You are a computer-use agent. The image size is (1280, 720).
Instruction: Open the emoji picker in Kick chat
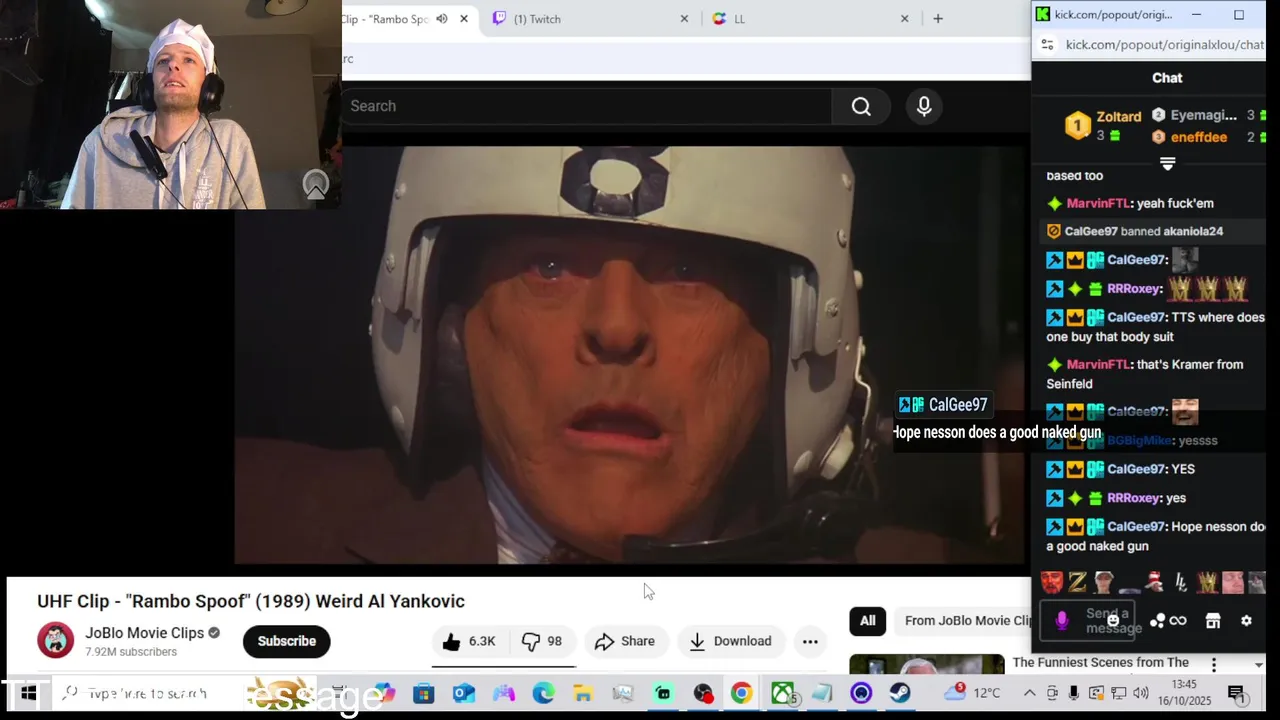click(1113, 621)
